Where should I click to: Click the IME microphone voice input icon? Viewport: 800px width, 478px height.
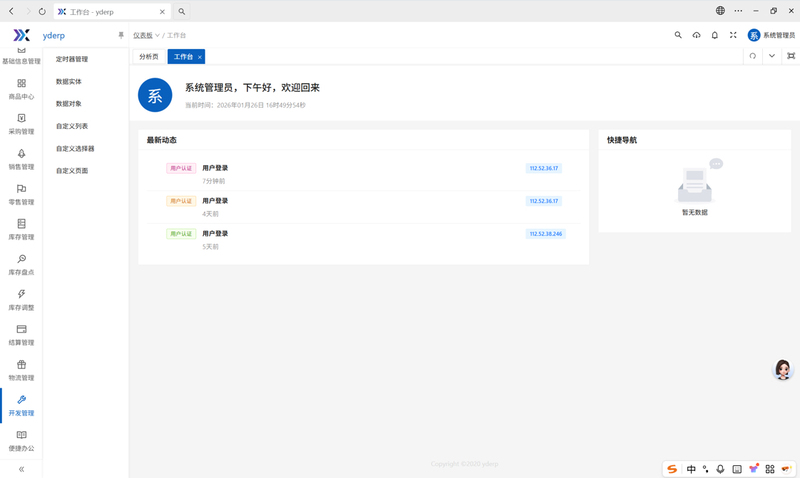click(x=720, y=469)
